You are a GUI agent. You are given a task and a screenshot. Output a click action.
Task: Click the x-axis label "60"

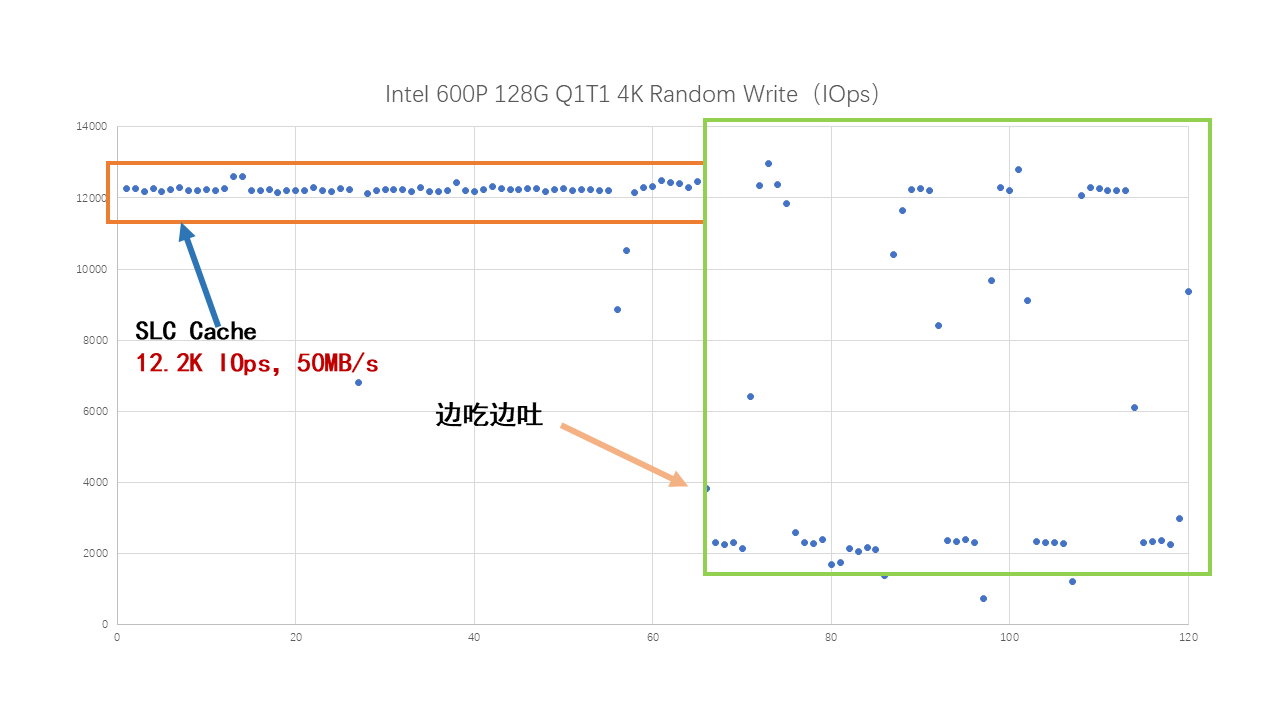[x=652, y=637]
